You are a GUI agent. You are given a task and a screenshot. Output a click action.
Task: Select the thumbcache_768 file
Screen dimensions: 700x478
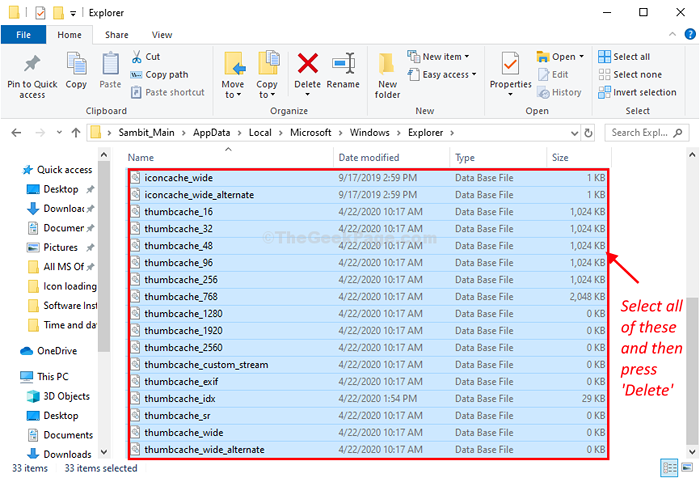pyautogui.click(x=368, y=296)
